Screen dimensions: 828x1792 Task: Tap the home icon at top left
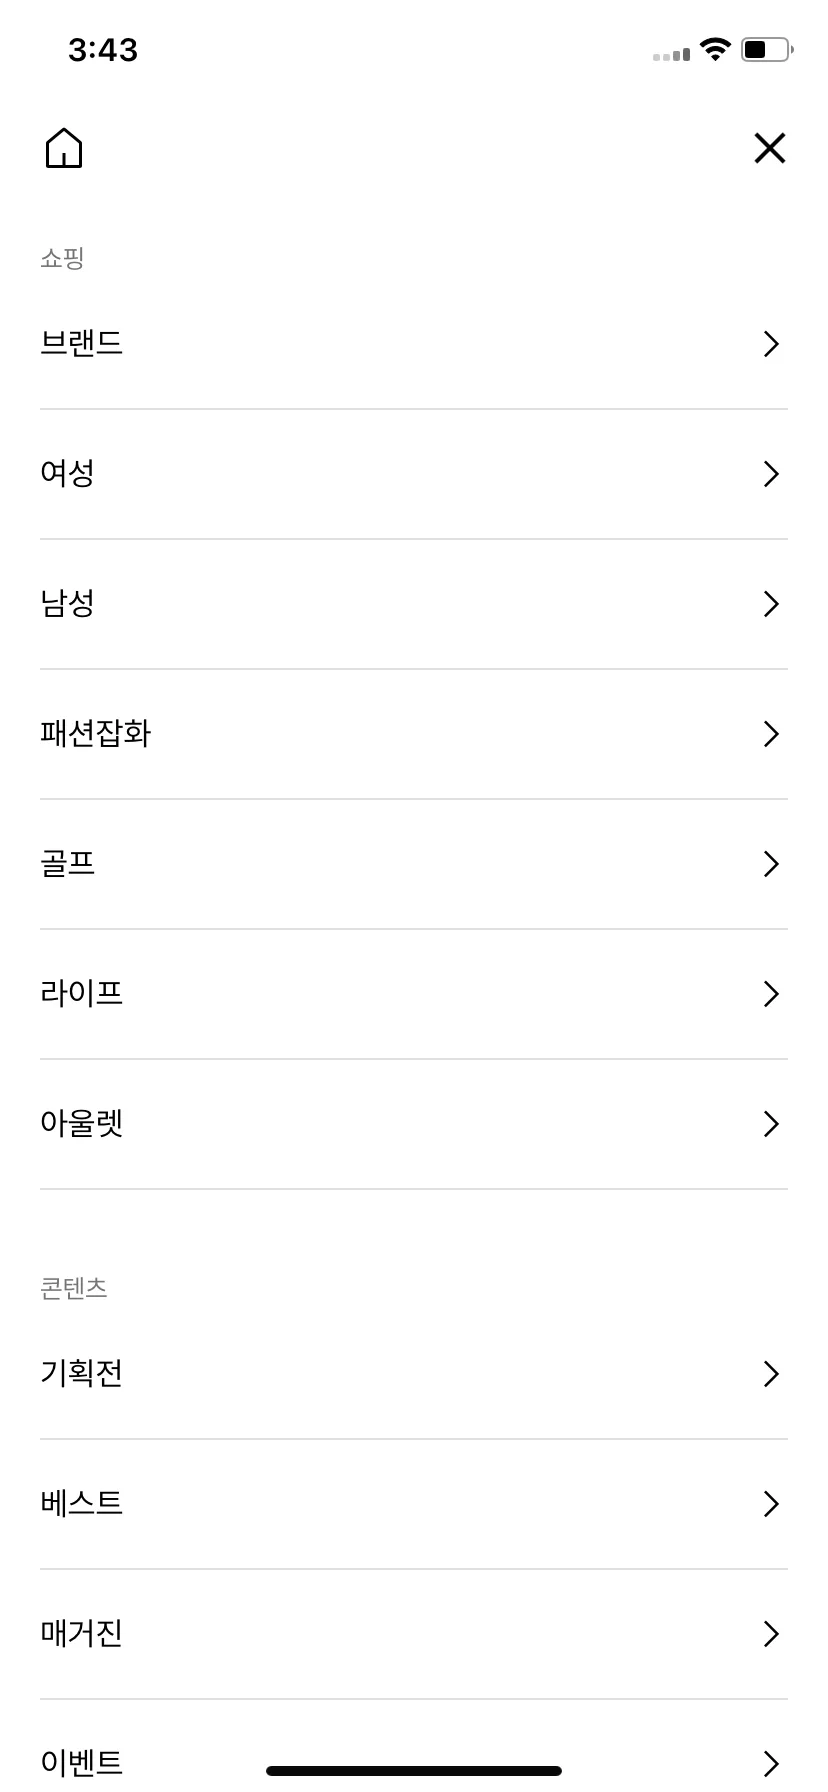[x=64, y=148]
